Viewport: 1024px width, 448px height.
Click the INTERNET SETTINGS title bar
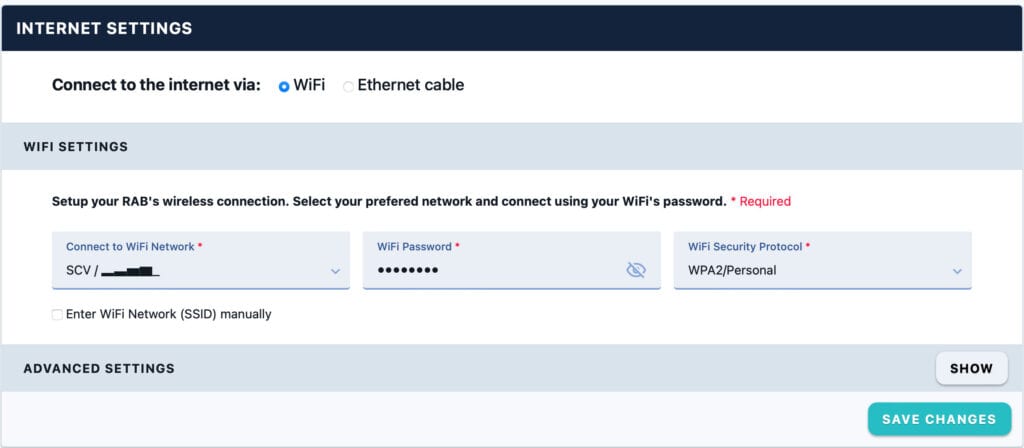pyautogui.click(x=104, y=28)
